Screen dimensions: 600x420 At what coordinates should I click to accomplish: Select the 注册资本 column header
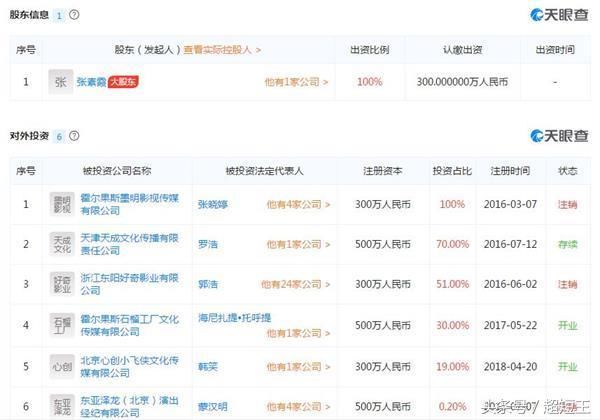pos(383,171)
